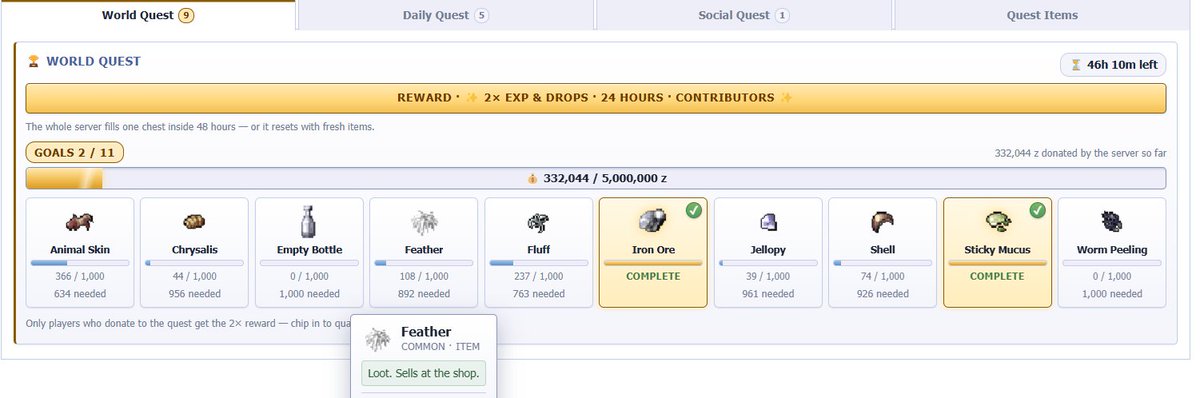Click the 2× EXP & DROPS reward banner
The image size is (1200, 398).
(x=596, y=98)
